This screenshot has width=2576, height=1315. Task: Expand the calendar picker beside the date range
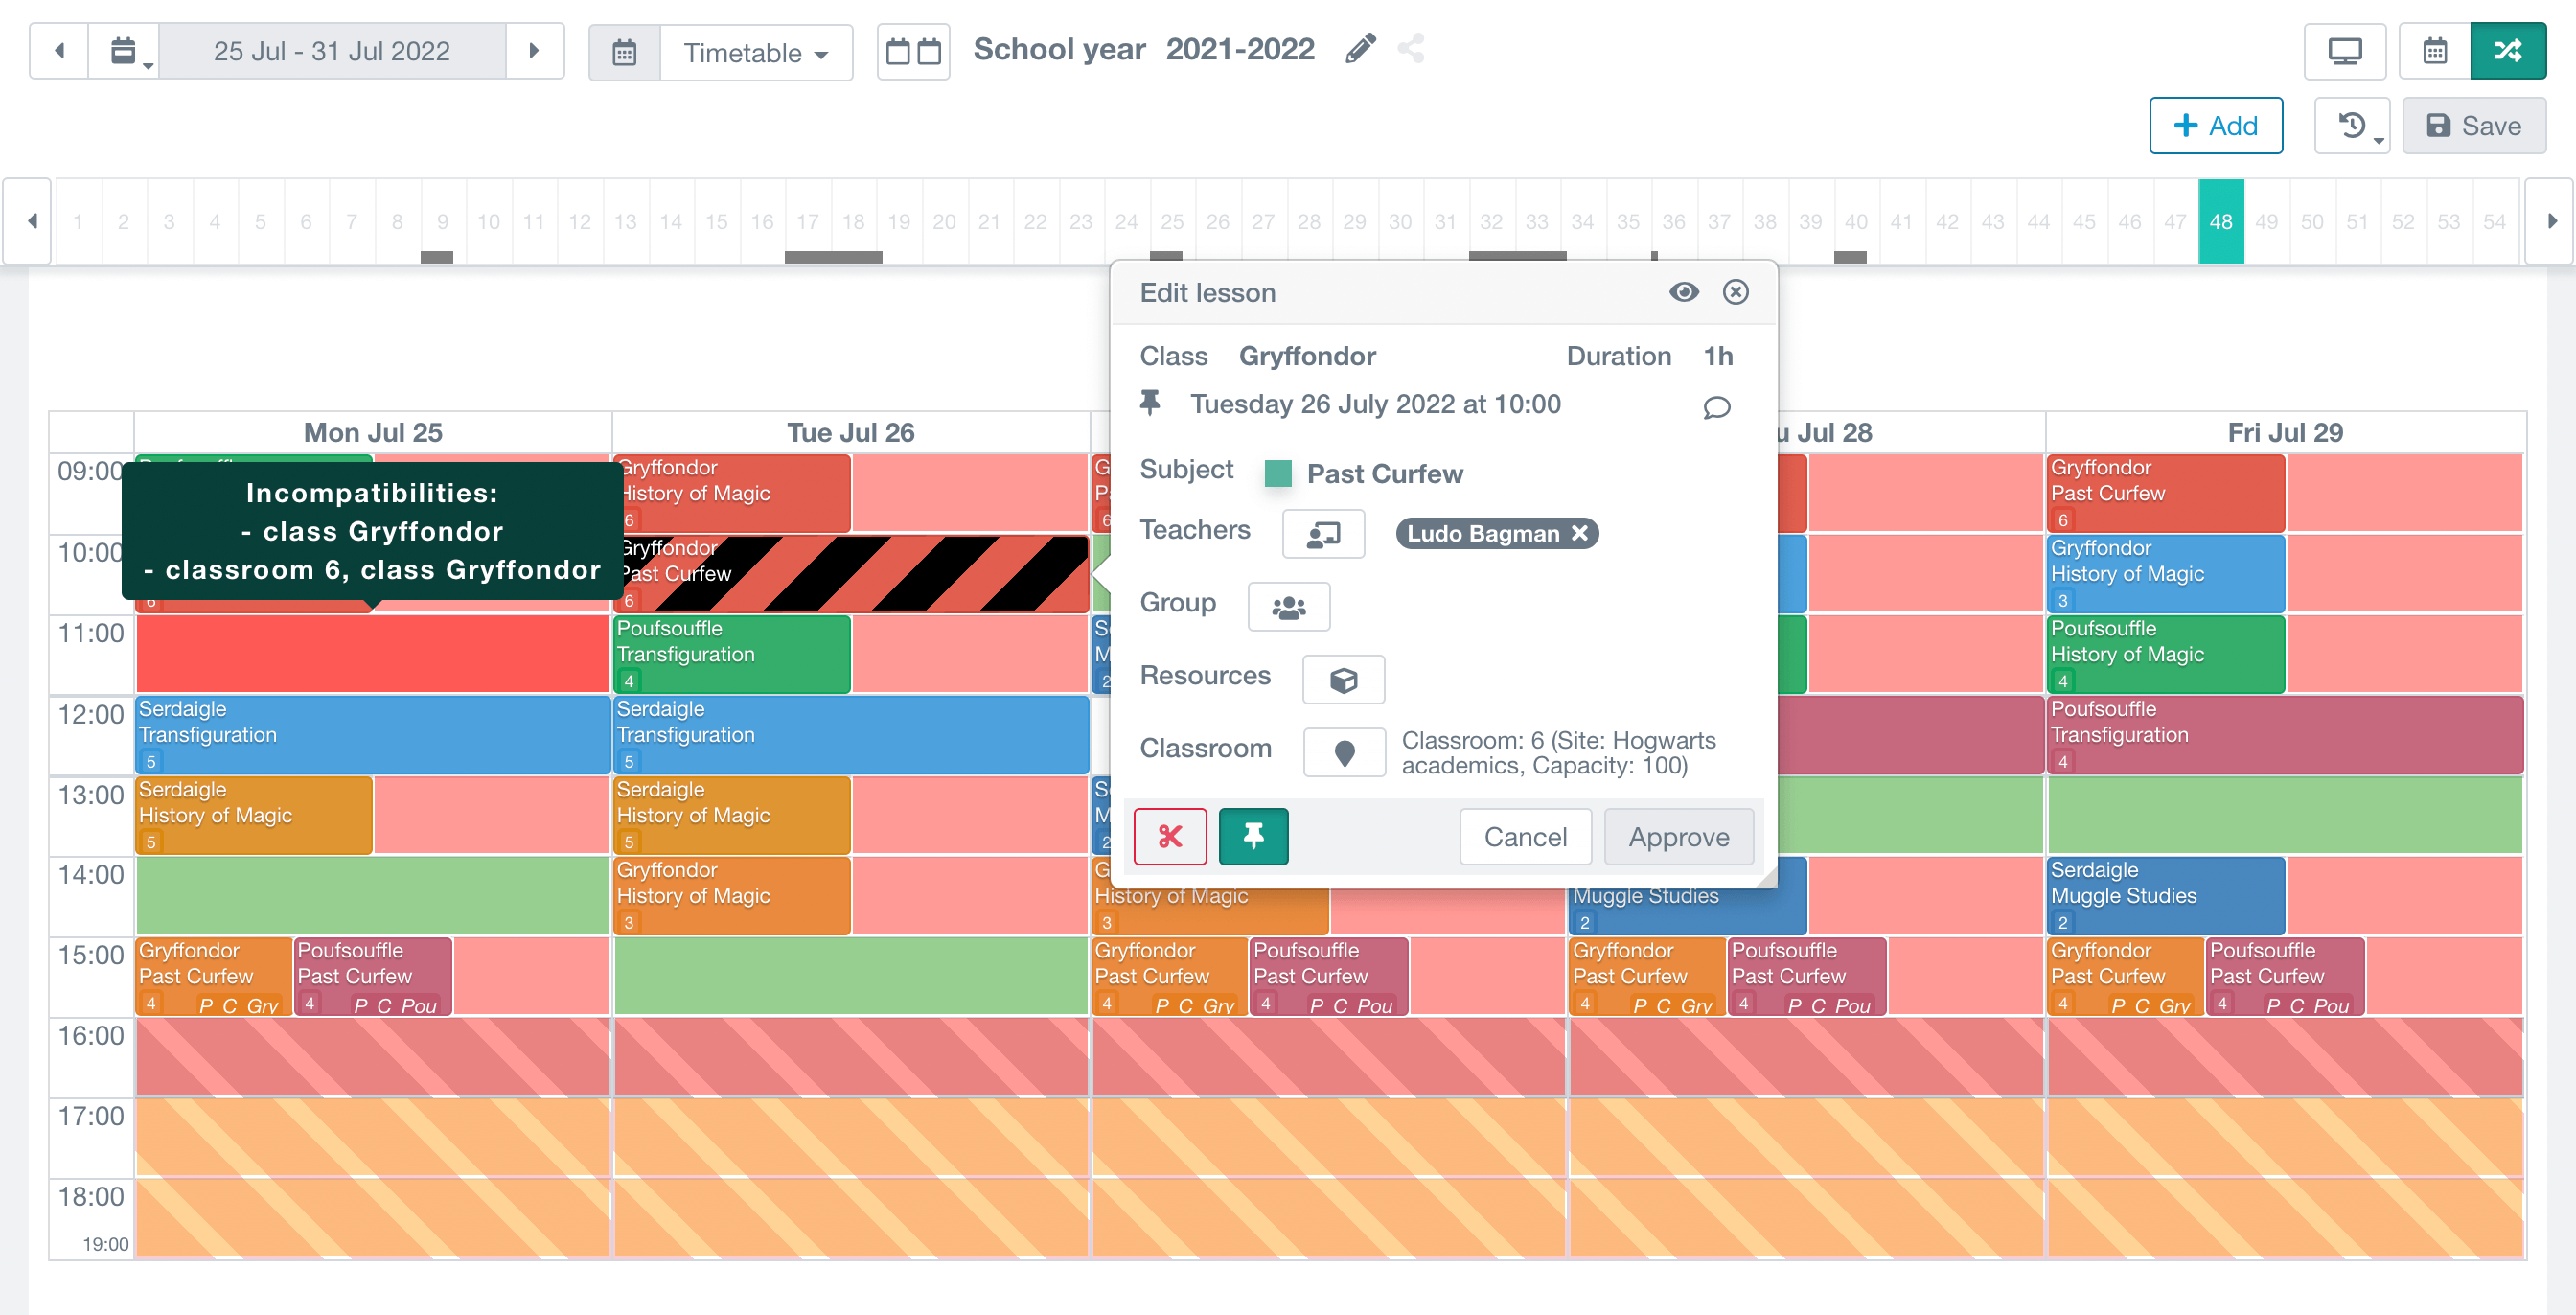(x=125, y=51)
